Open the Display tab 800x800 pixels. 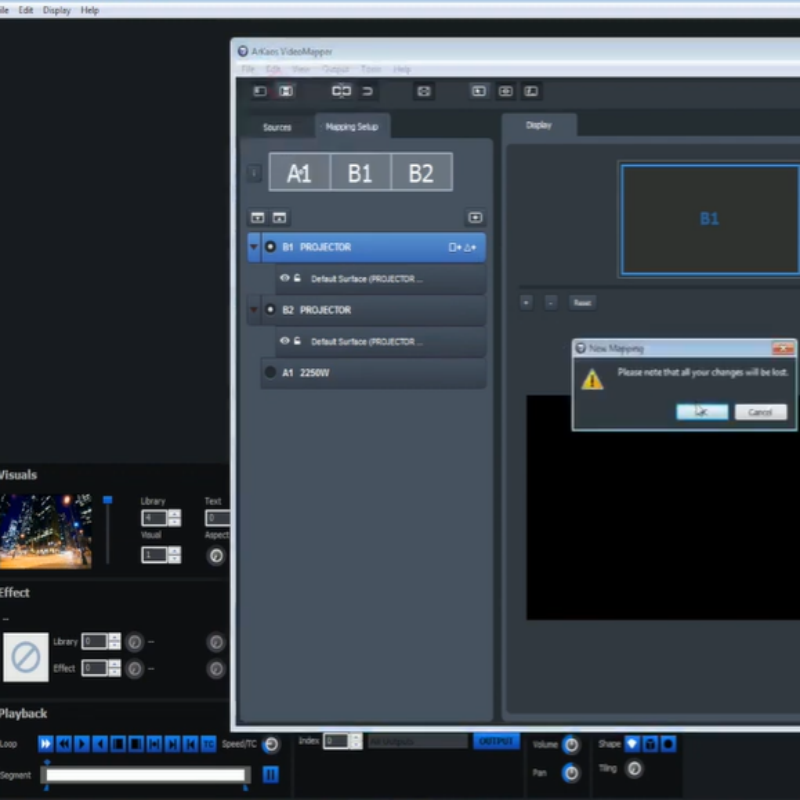539,125
